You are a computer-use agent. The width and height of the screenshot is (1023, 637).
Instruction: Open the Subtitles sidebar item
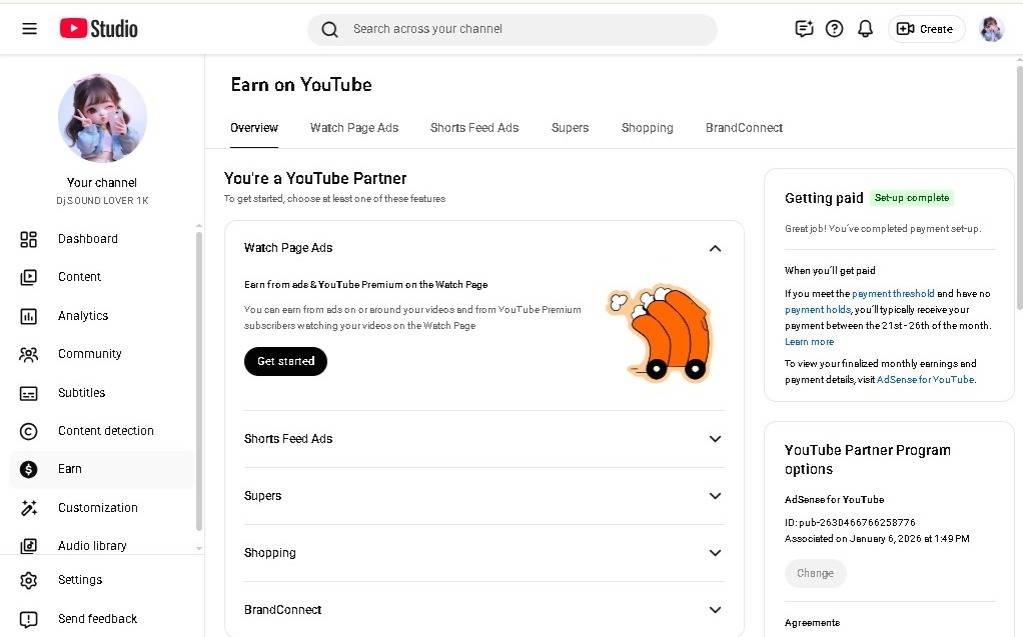pyautogui.click(x=81, y=393)
